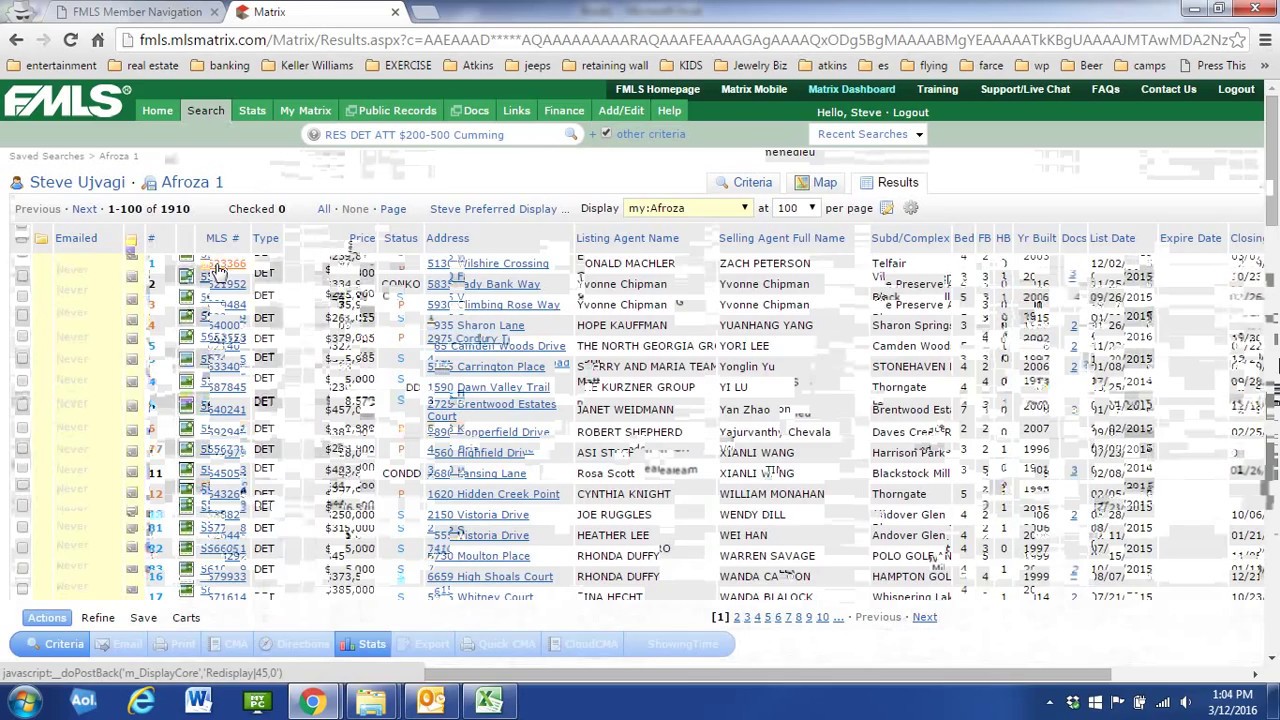This screenshot has width=1280, height=720.
Task: Check the box for Dawn Valley Trail row
Action: [x=22, y=381]
